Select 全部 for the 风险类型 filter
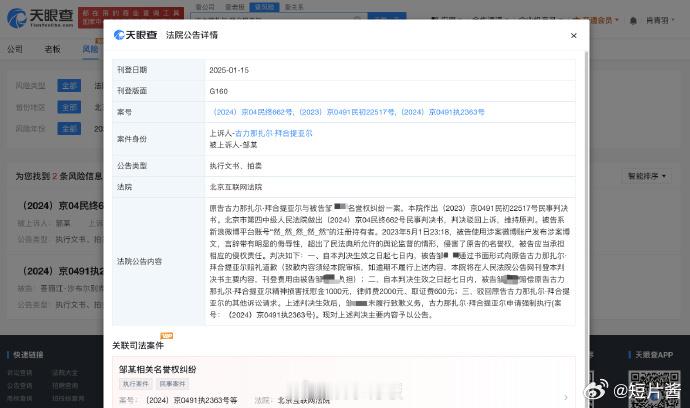The width and height of the screenshot is (690, 408). (69, 86)
